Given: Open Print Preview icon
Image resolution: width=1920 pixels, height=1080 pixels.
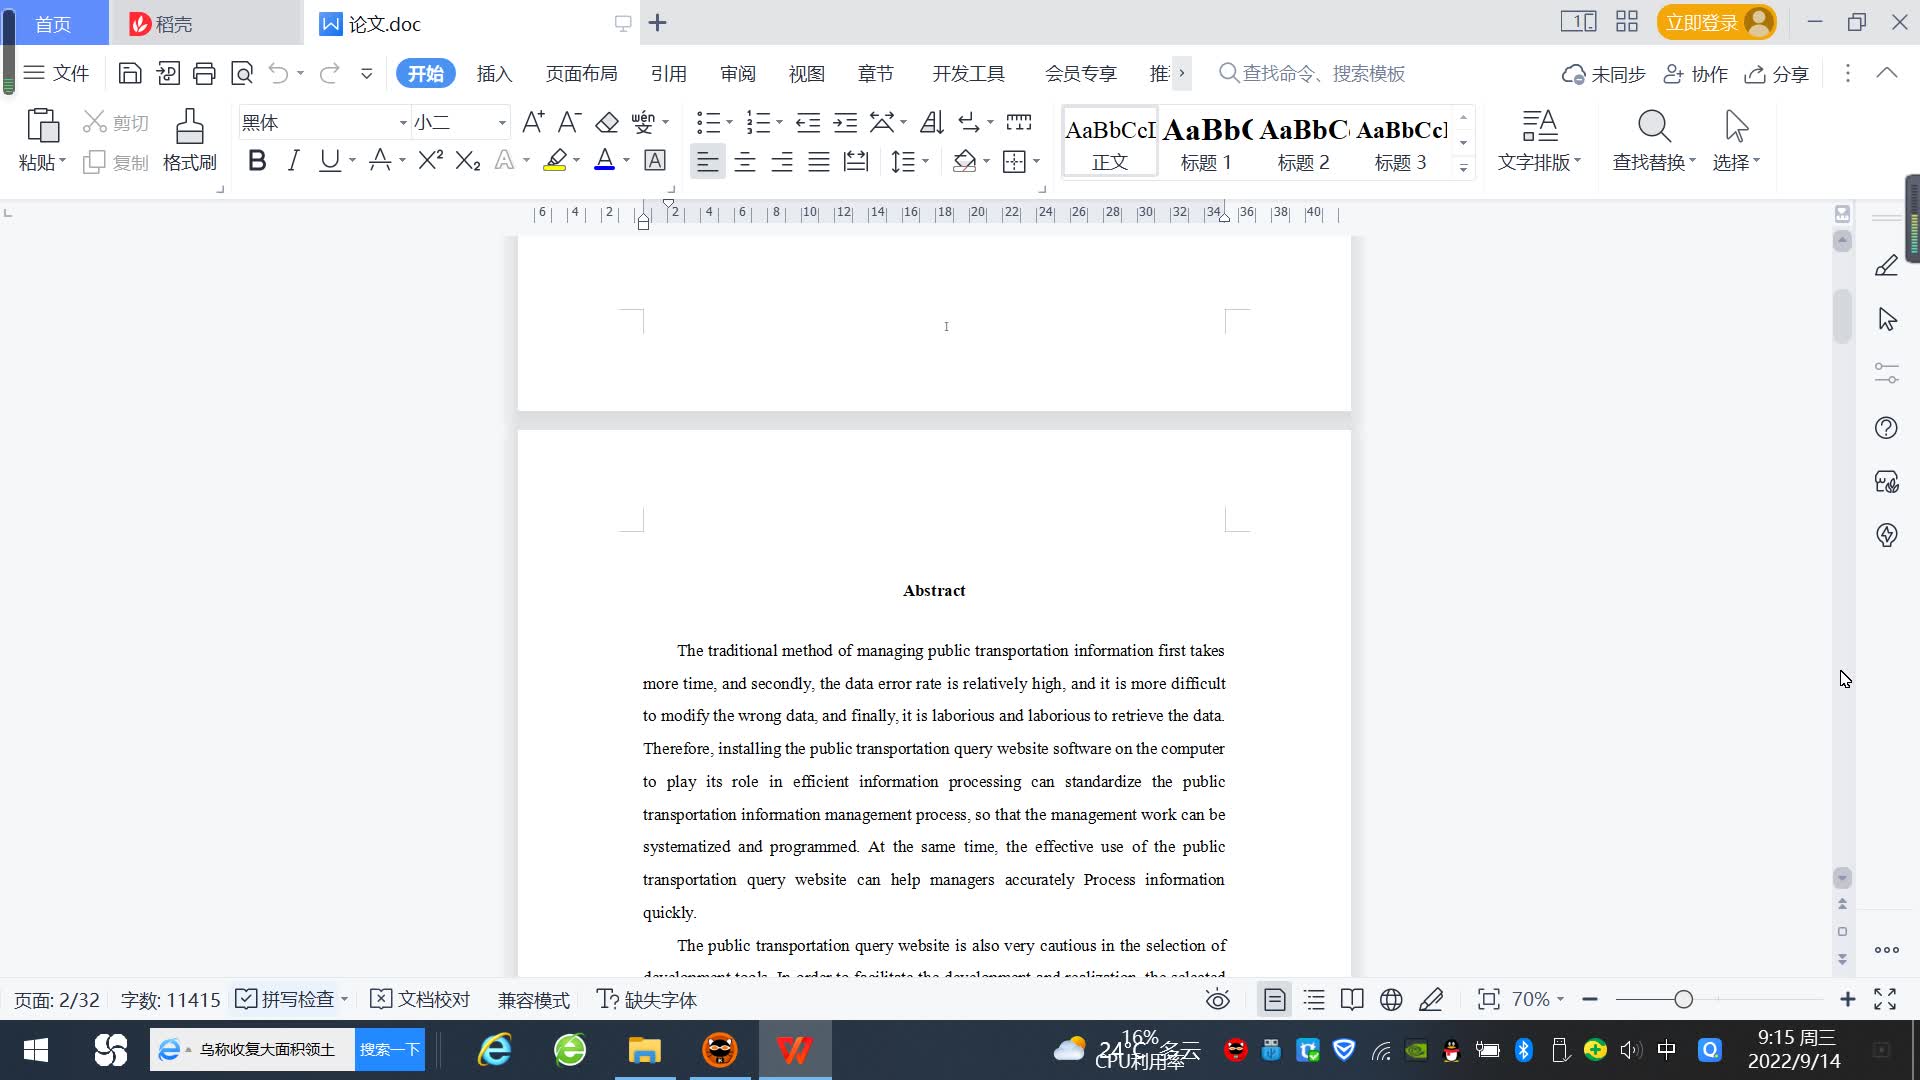Looking at the screenshot, I should pos(242,73).
